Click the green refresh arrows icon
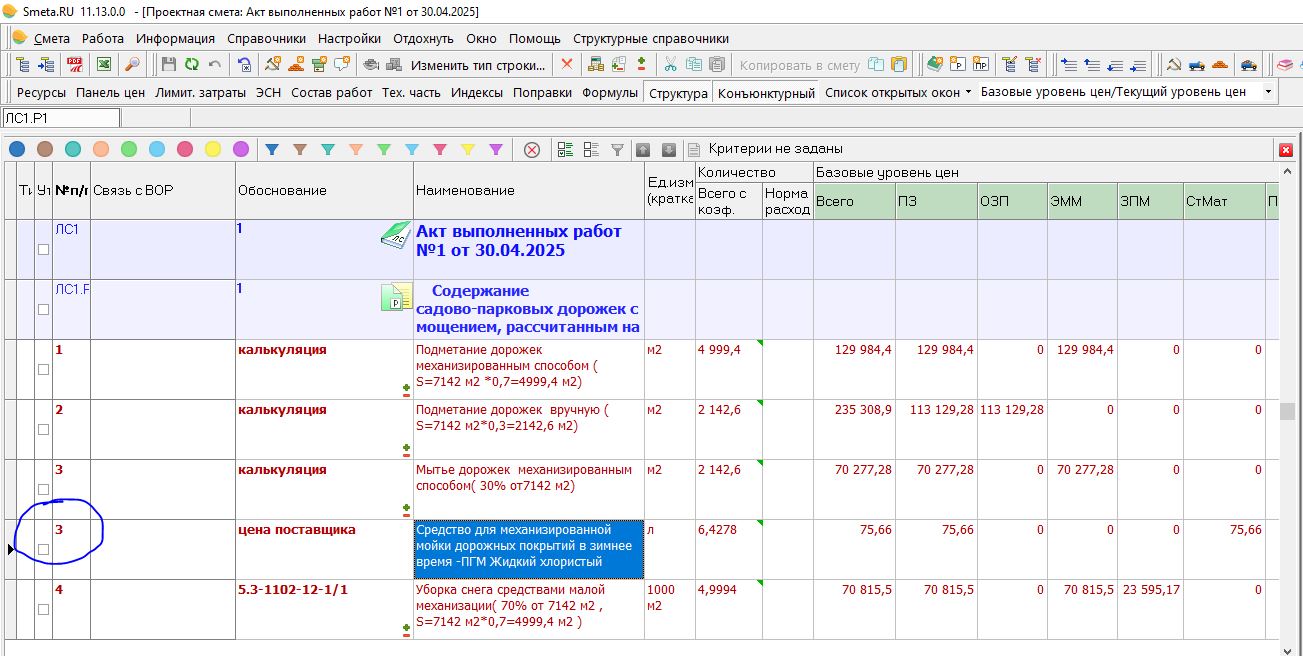 192,65
